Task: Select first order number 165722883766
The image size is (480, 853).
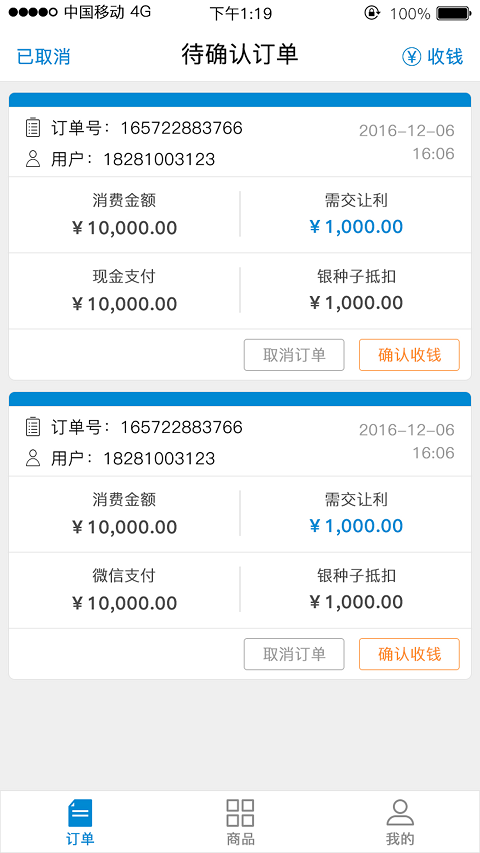Action: [181, 128]
